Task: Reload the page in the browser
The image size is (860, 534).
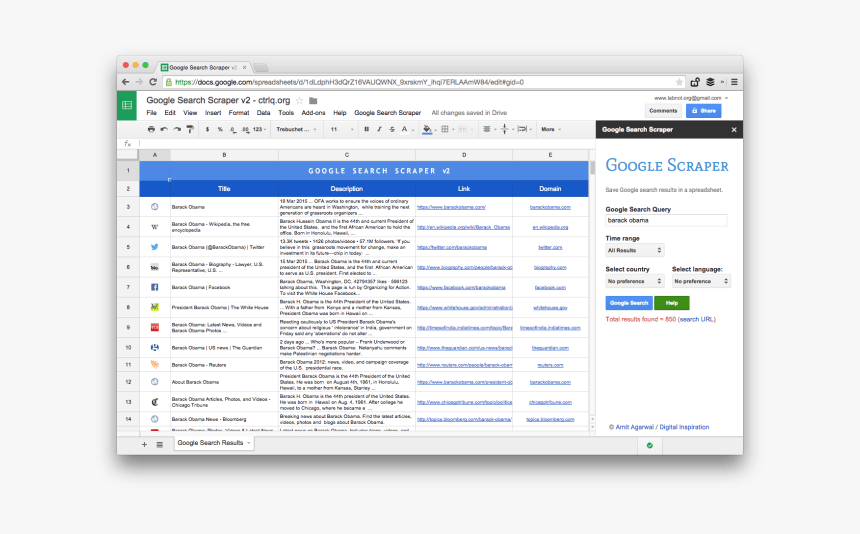Action: [153, 82]
